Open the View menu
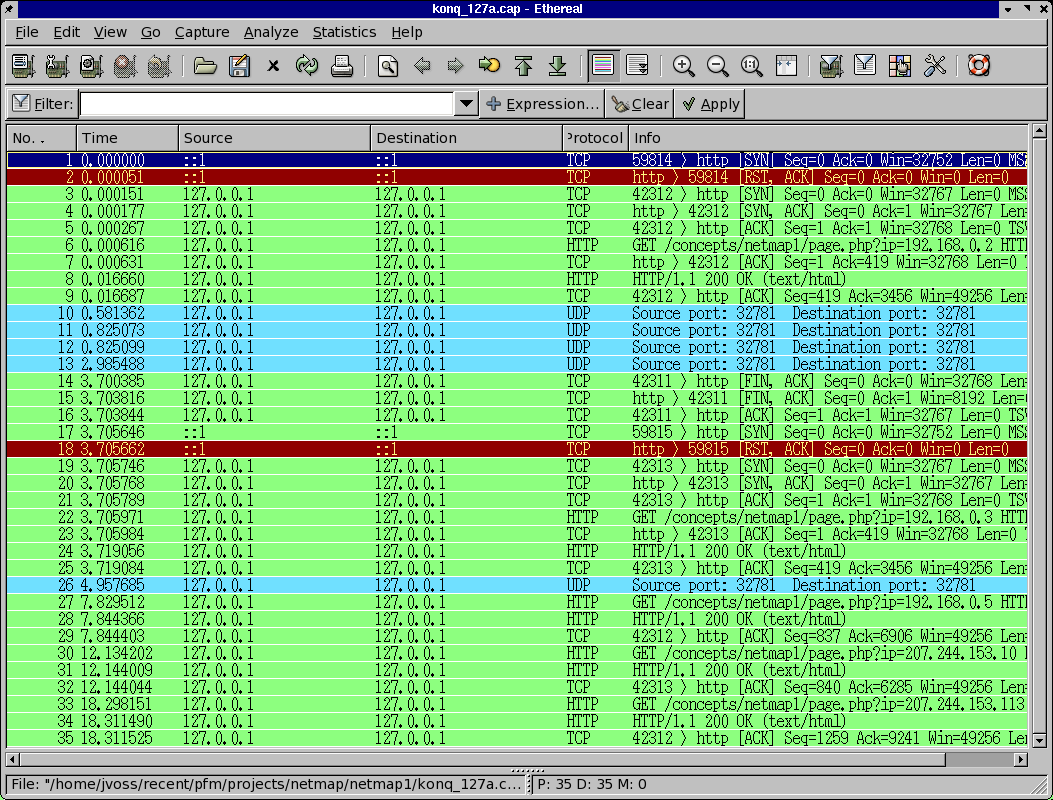The height and width of the screenshot is (800, 1053). click(x=110, y=32)
